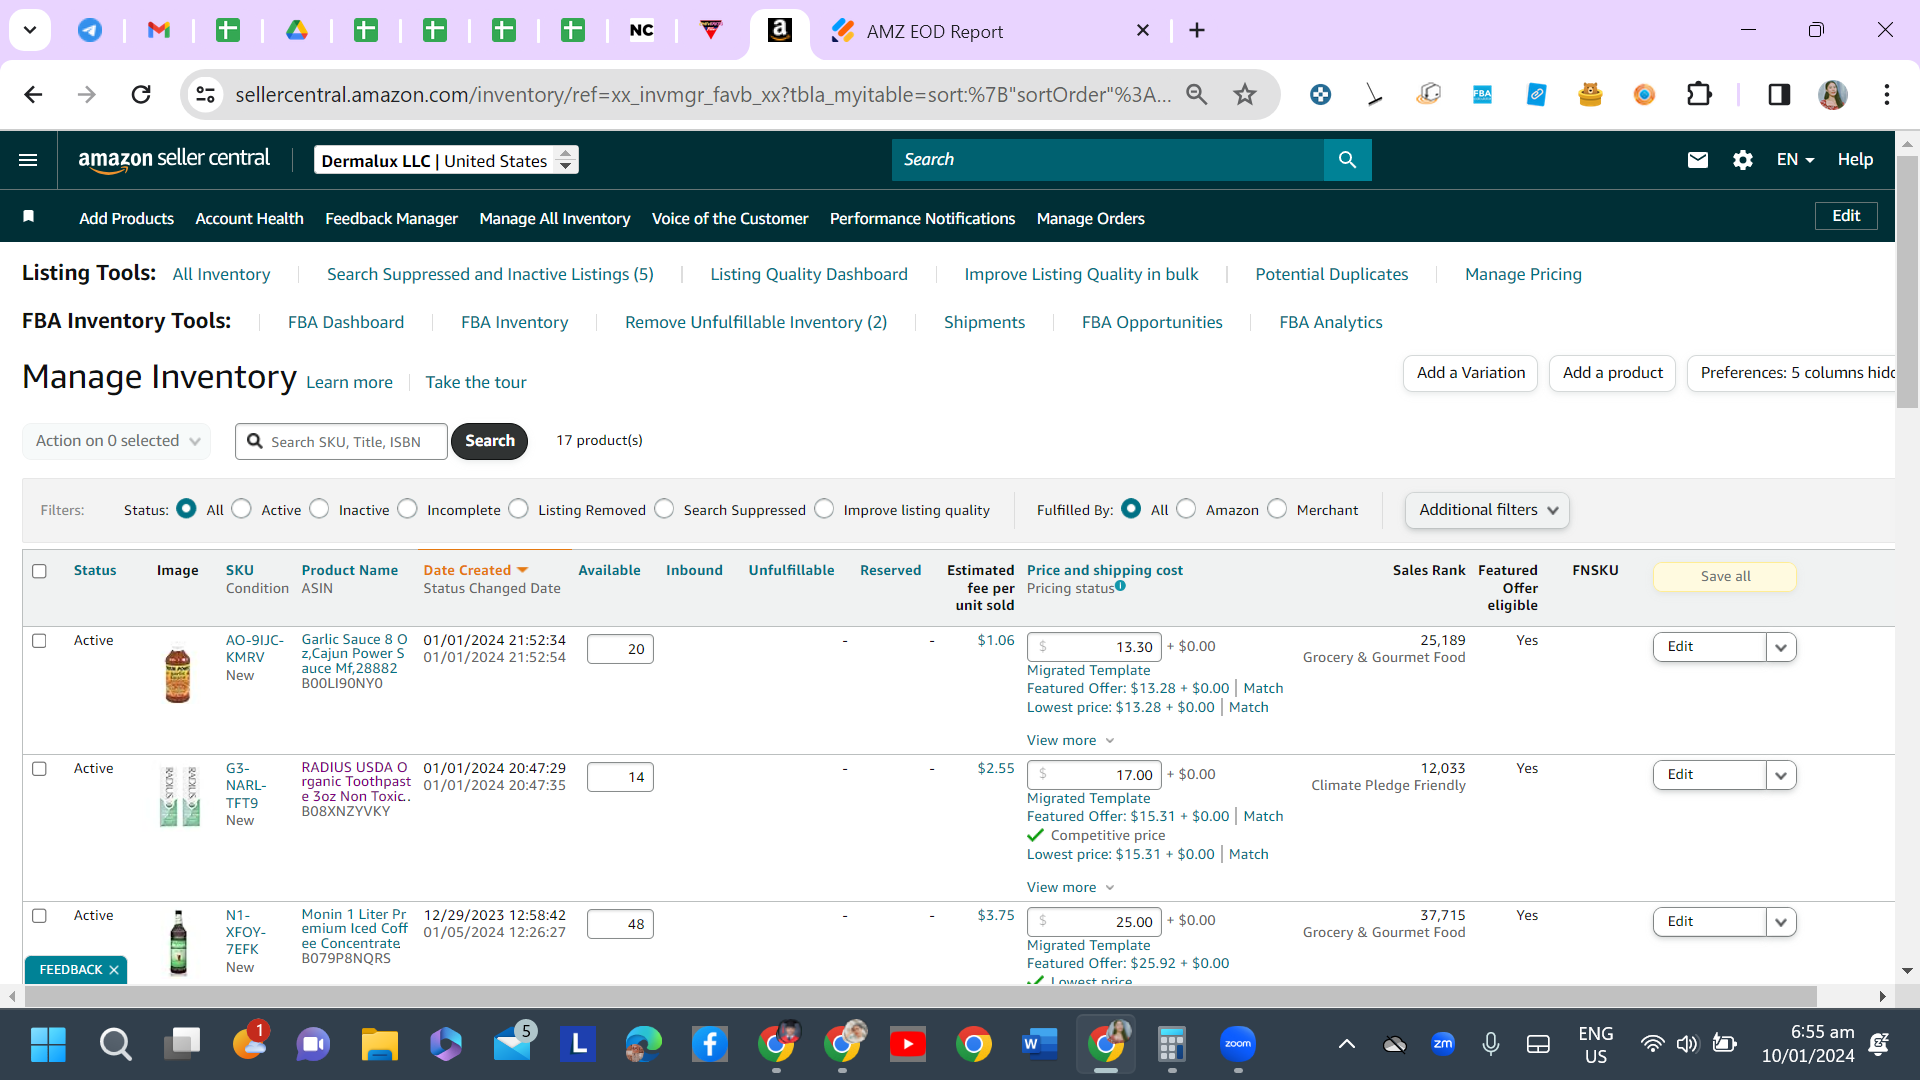This screenshot has height=1080, width=1920.
Task: Open the Listing Quality Dashboard link
Action: tap(809, 274)
